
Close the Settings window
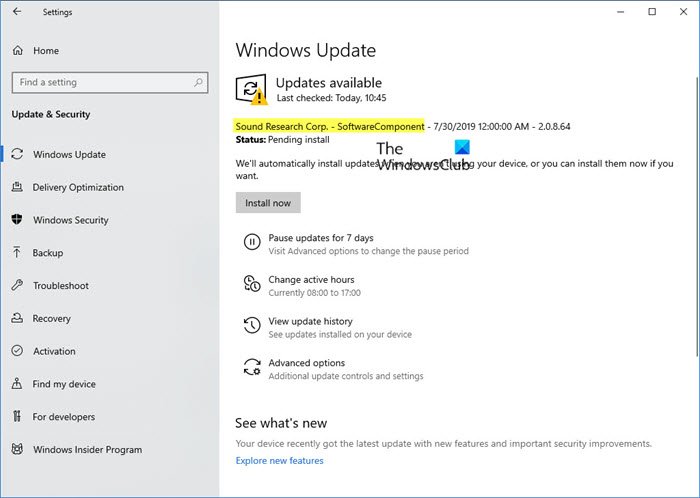click(683, 12)
